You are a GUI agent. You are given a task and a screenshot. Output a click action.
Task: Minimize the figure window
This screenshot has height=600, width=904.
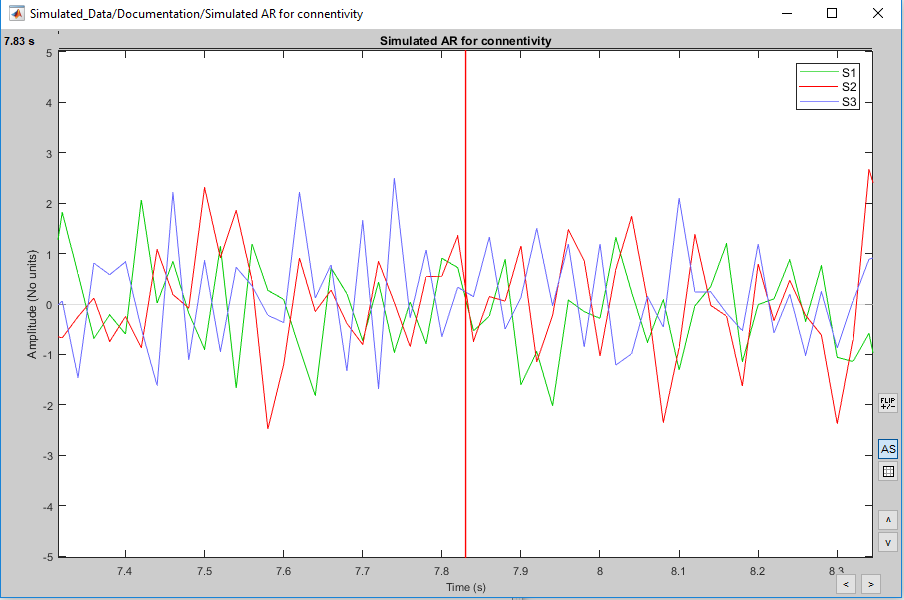tap(786, 14)
